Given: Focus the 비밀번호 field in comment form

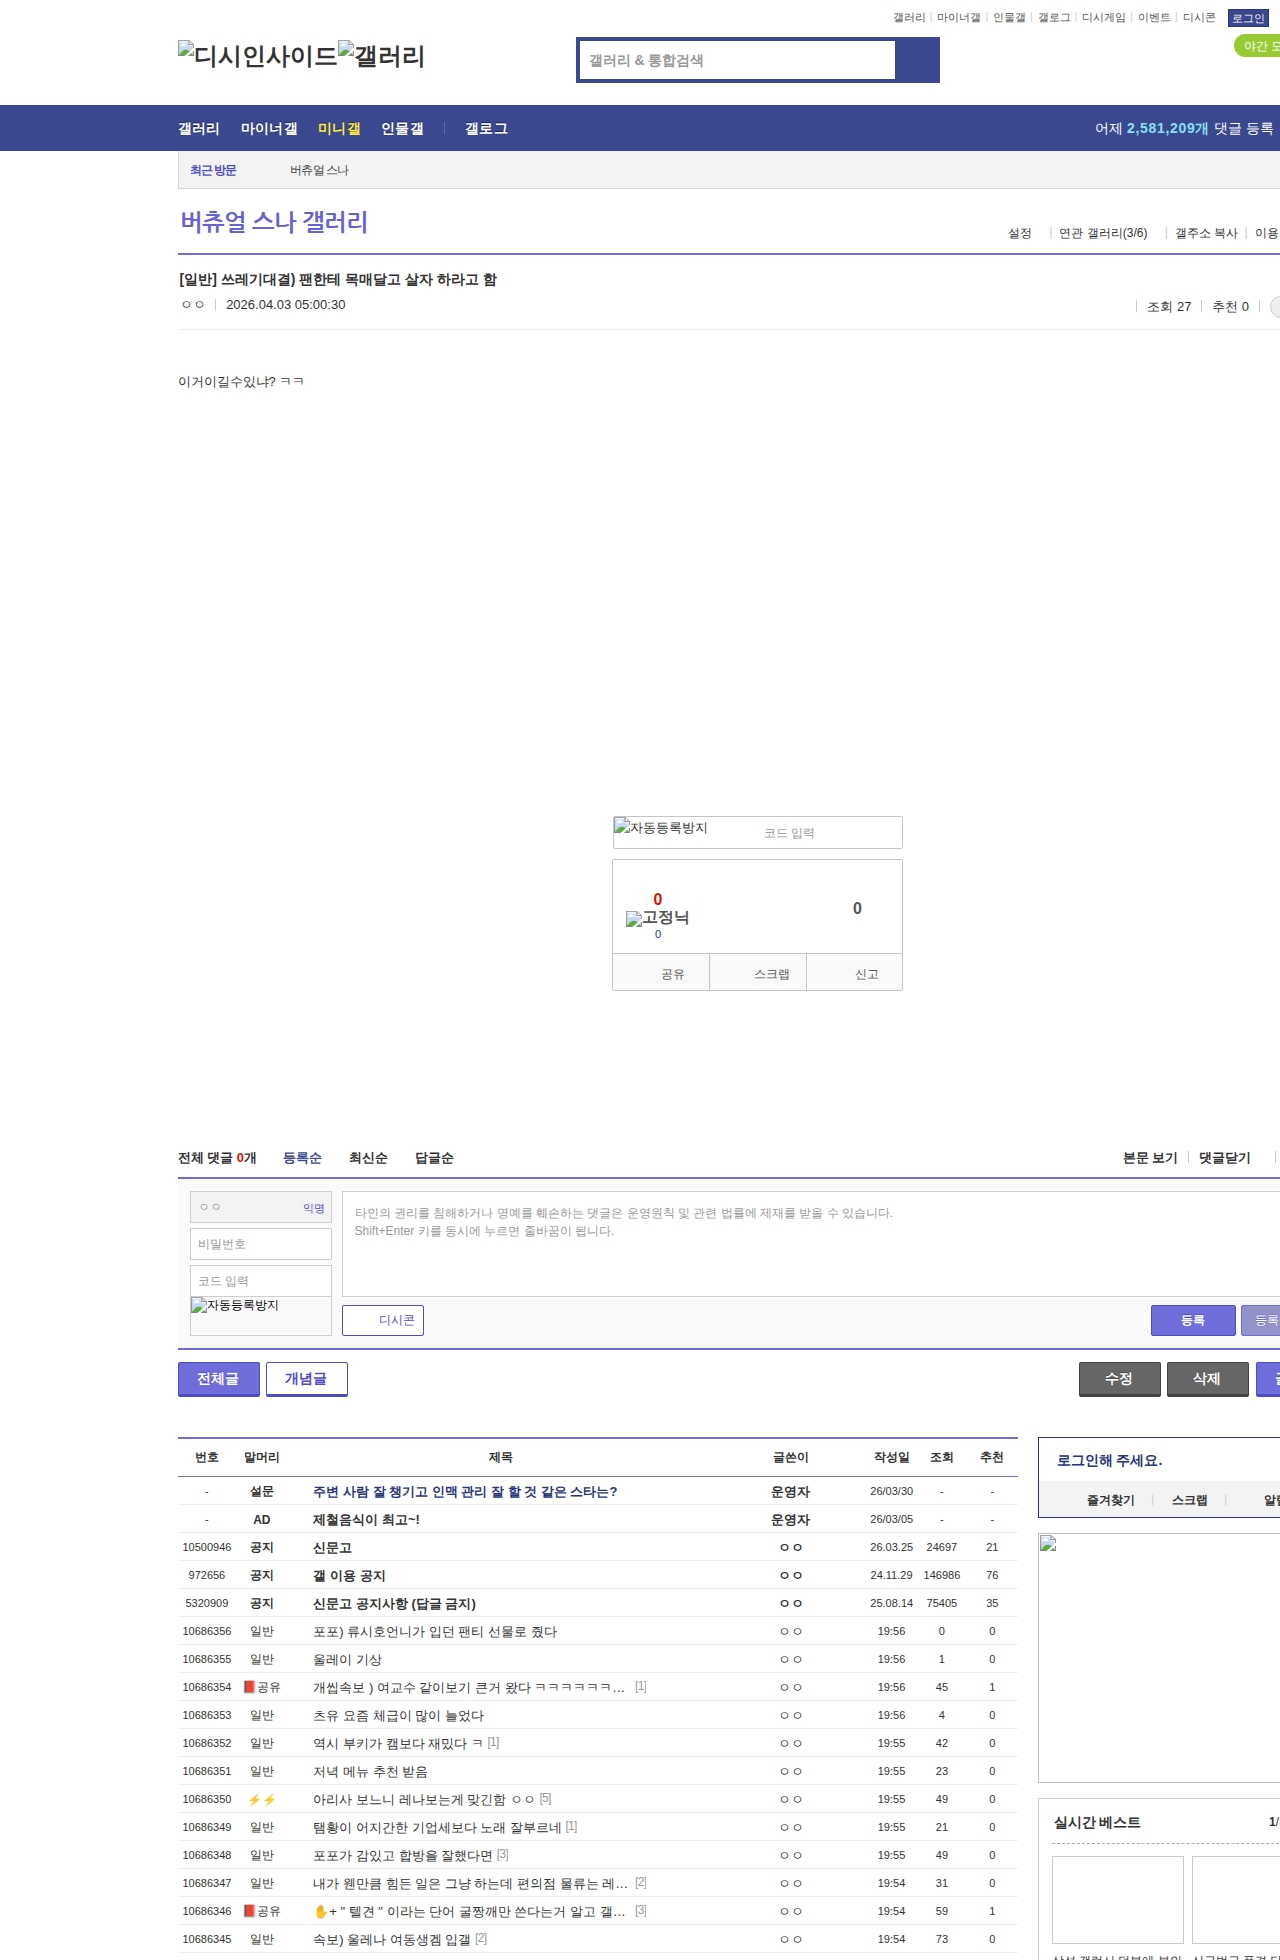Looking at the screenshot, I should tap(261, 1244).
